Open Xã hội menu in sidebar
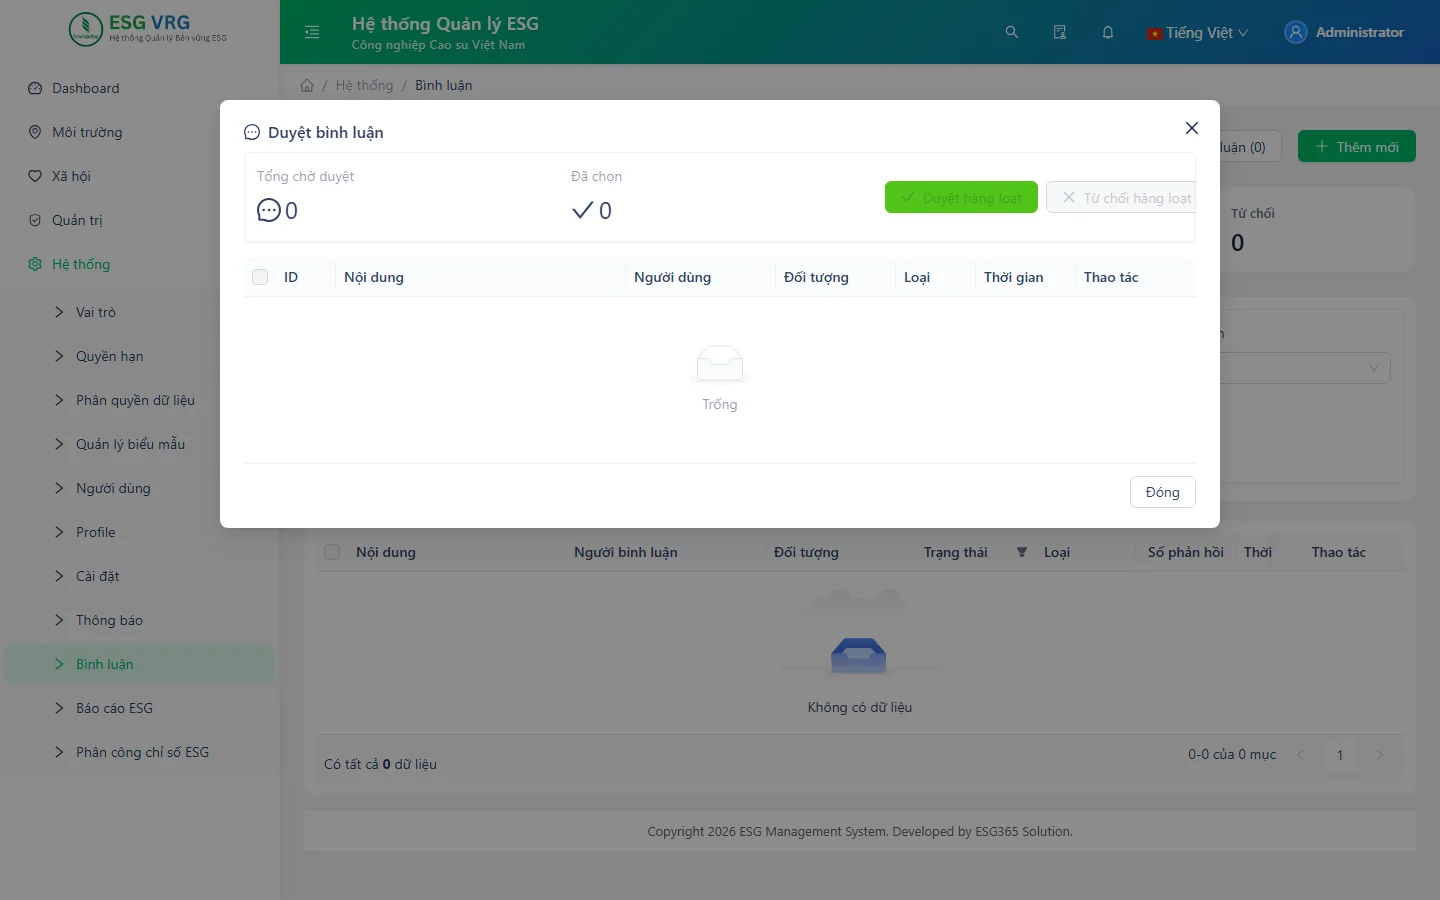This screenshot has height=900, width=1440. (x=140, y=176)
